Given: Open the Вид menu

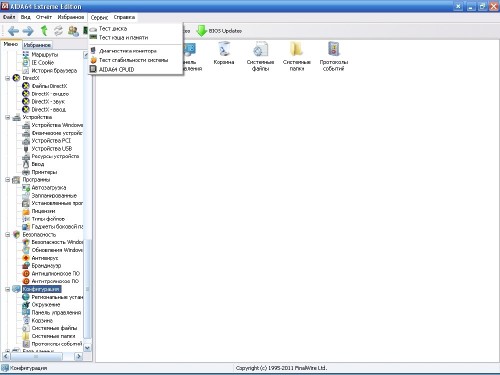Looking at the screenshot, I should pyautogui.click(x=26, y=17).
